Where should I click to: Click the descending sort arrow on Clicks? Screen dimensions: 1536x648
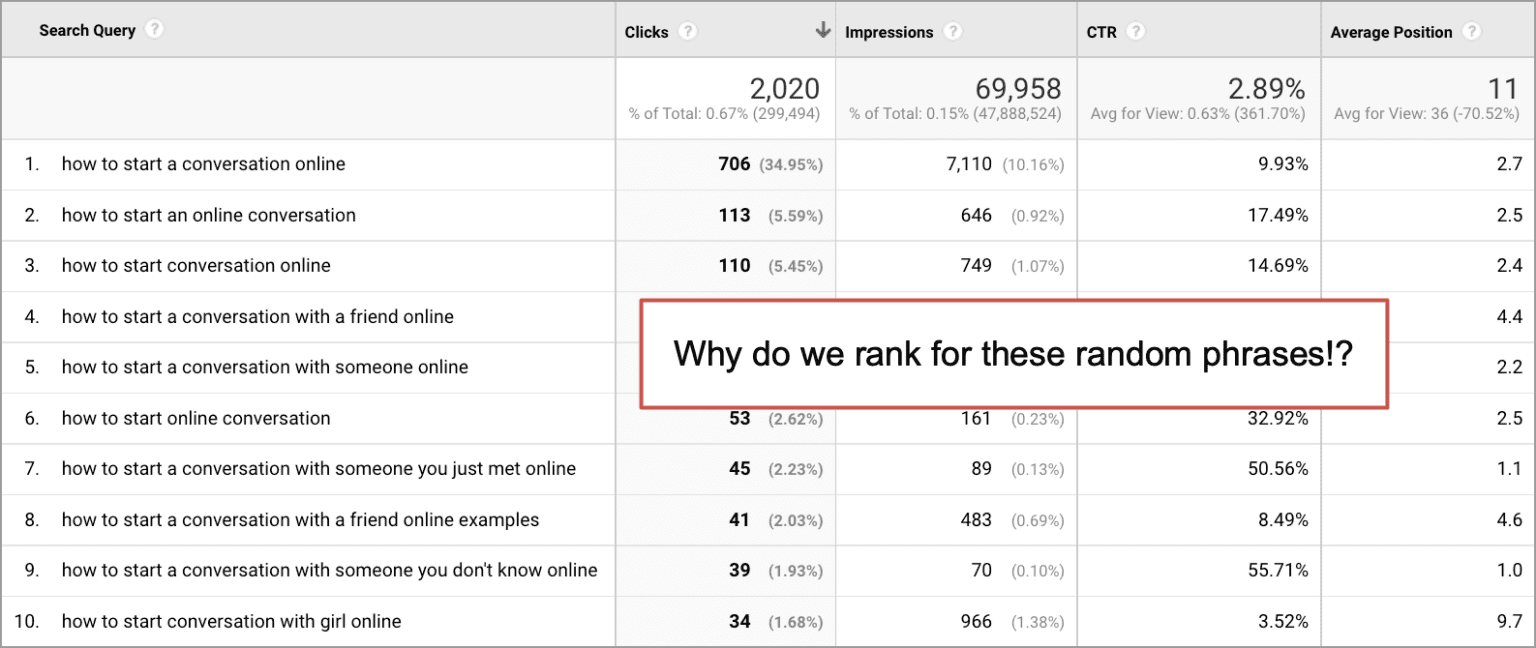click(x=822, y=30)
